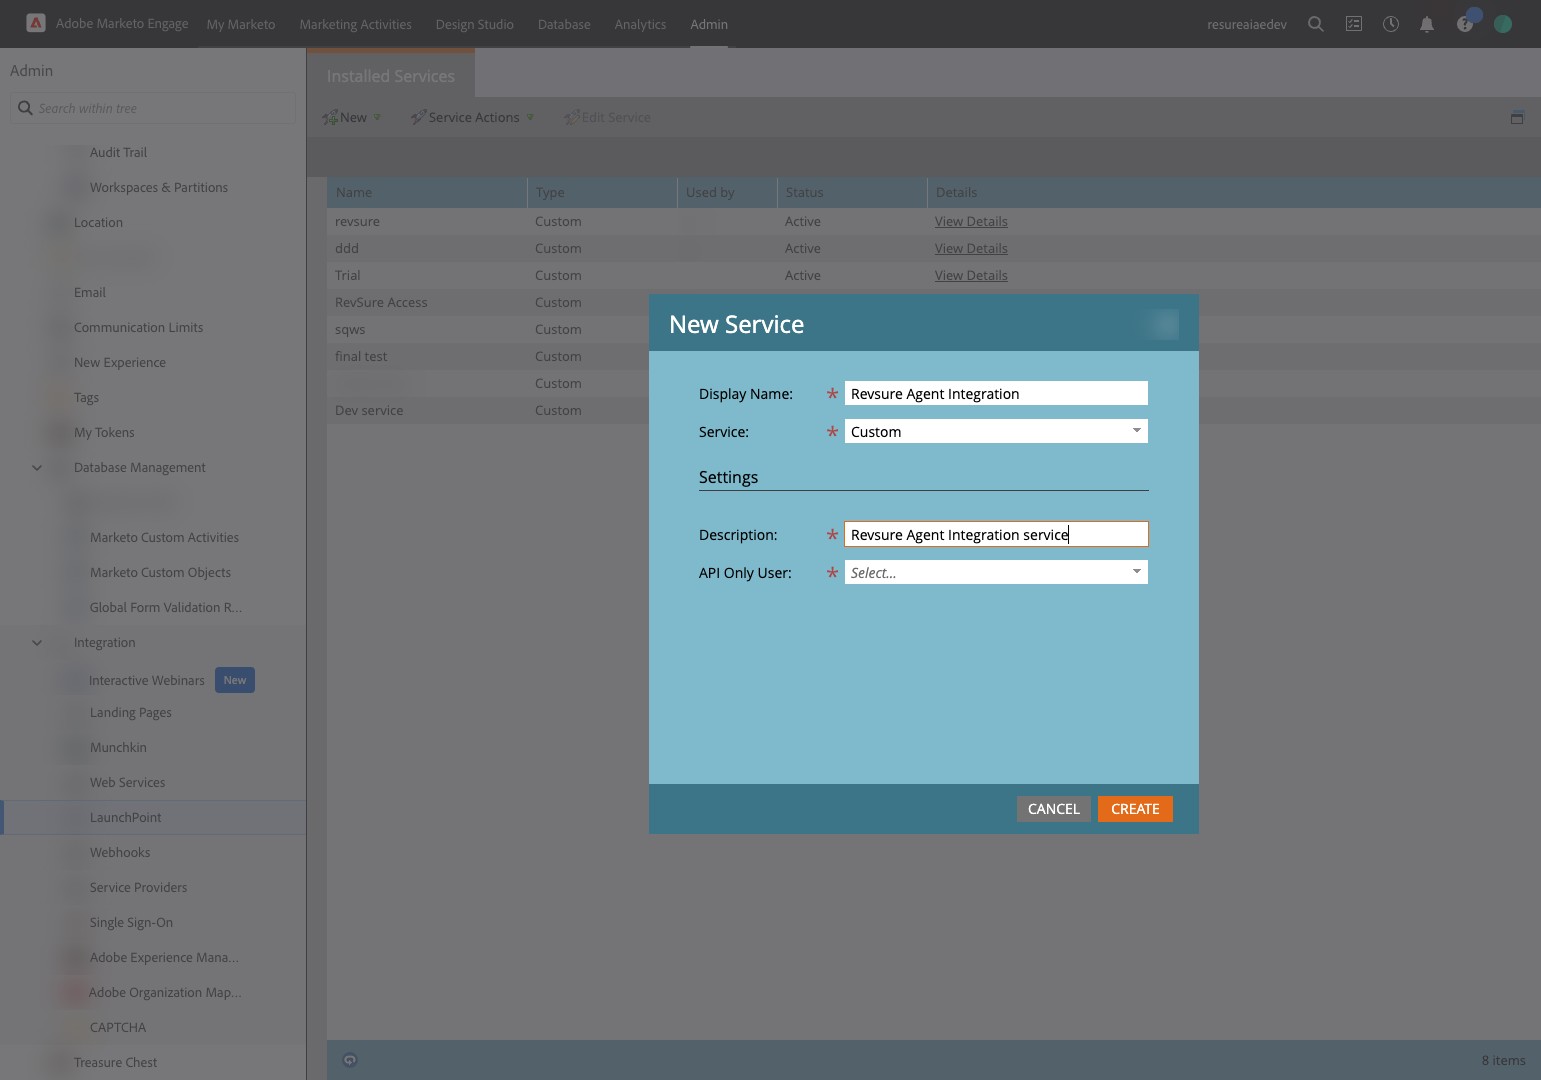Open Marketo Custom Objects

click(x=160, y=572)
